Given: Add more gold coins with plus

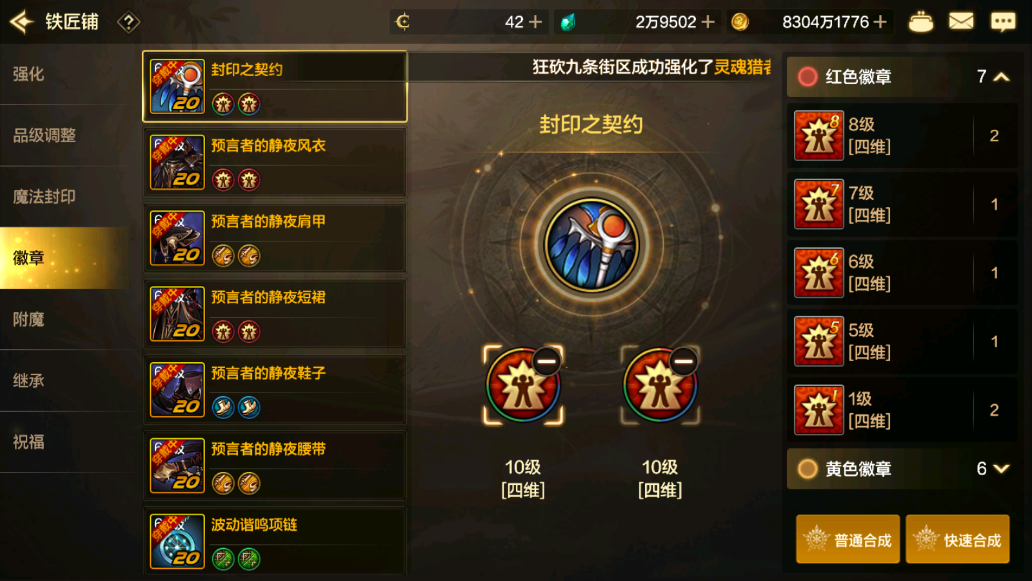Looking at the screenshot, I should [880, 22].
